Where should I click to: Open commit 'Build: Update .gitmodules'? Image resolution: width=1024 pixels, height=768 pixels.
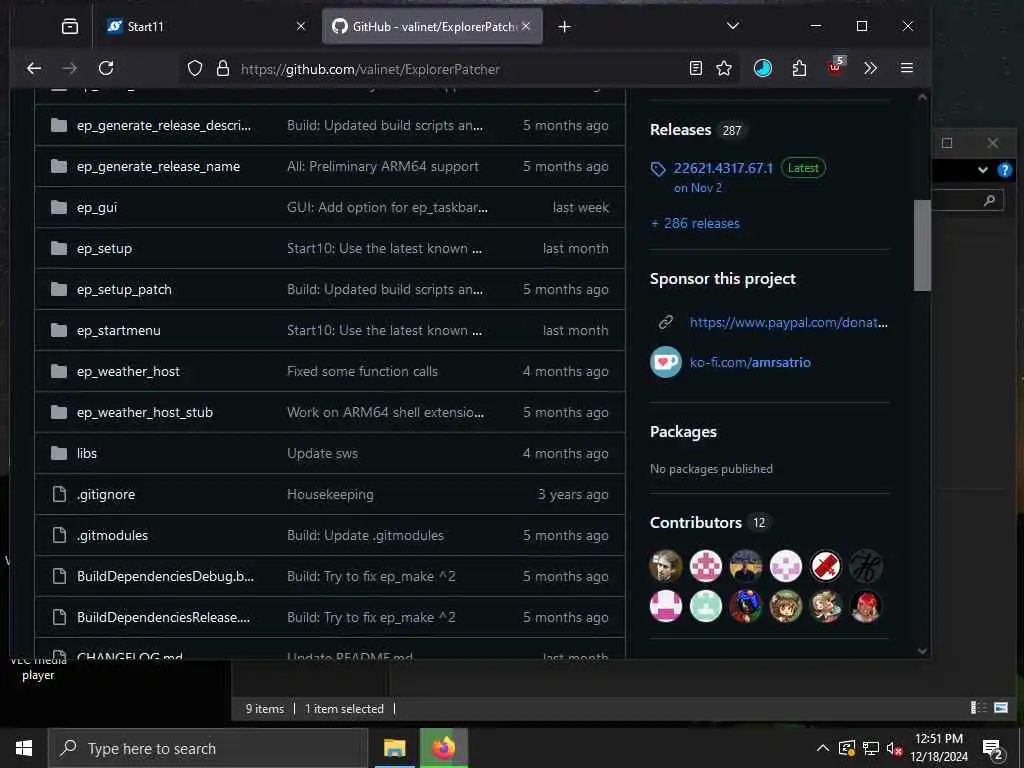(x=365, y=536)
